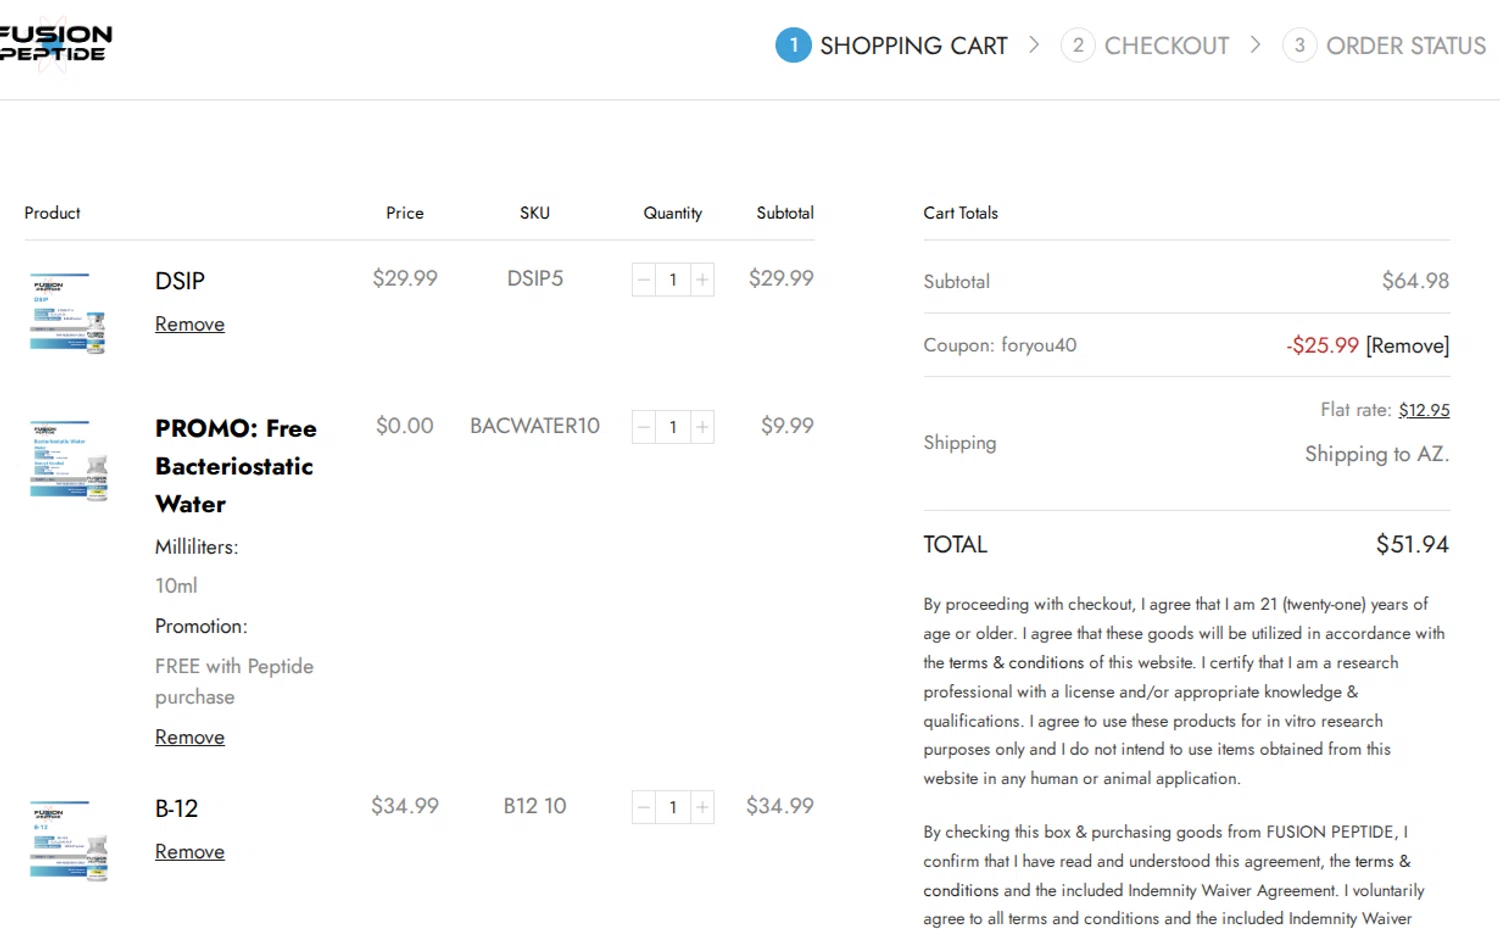Click the Product column header
1500x929 pixels.
point(52,213)
